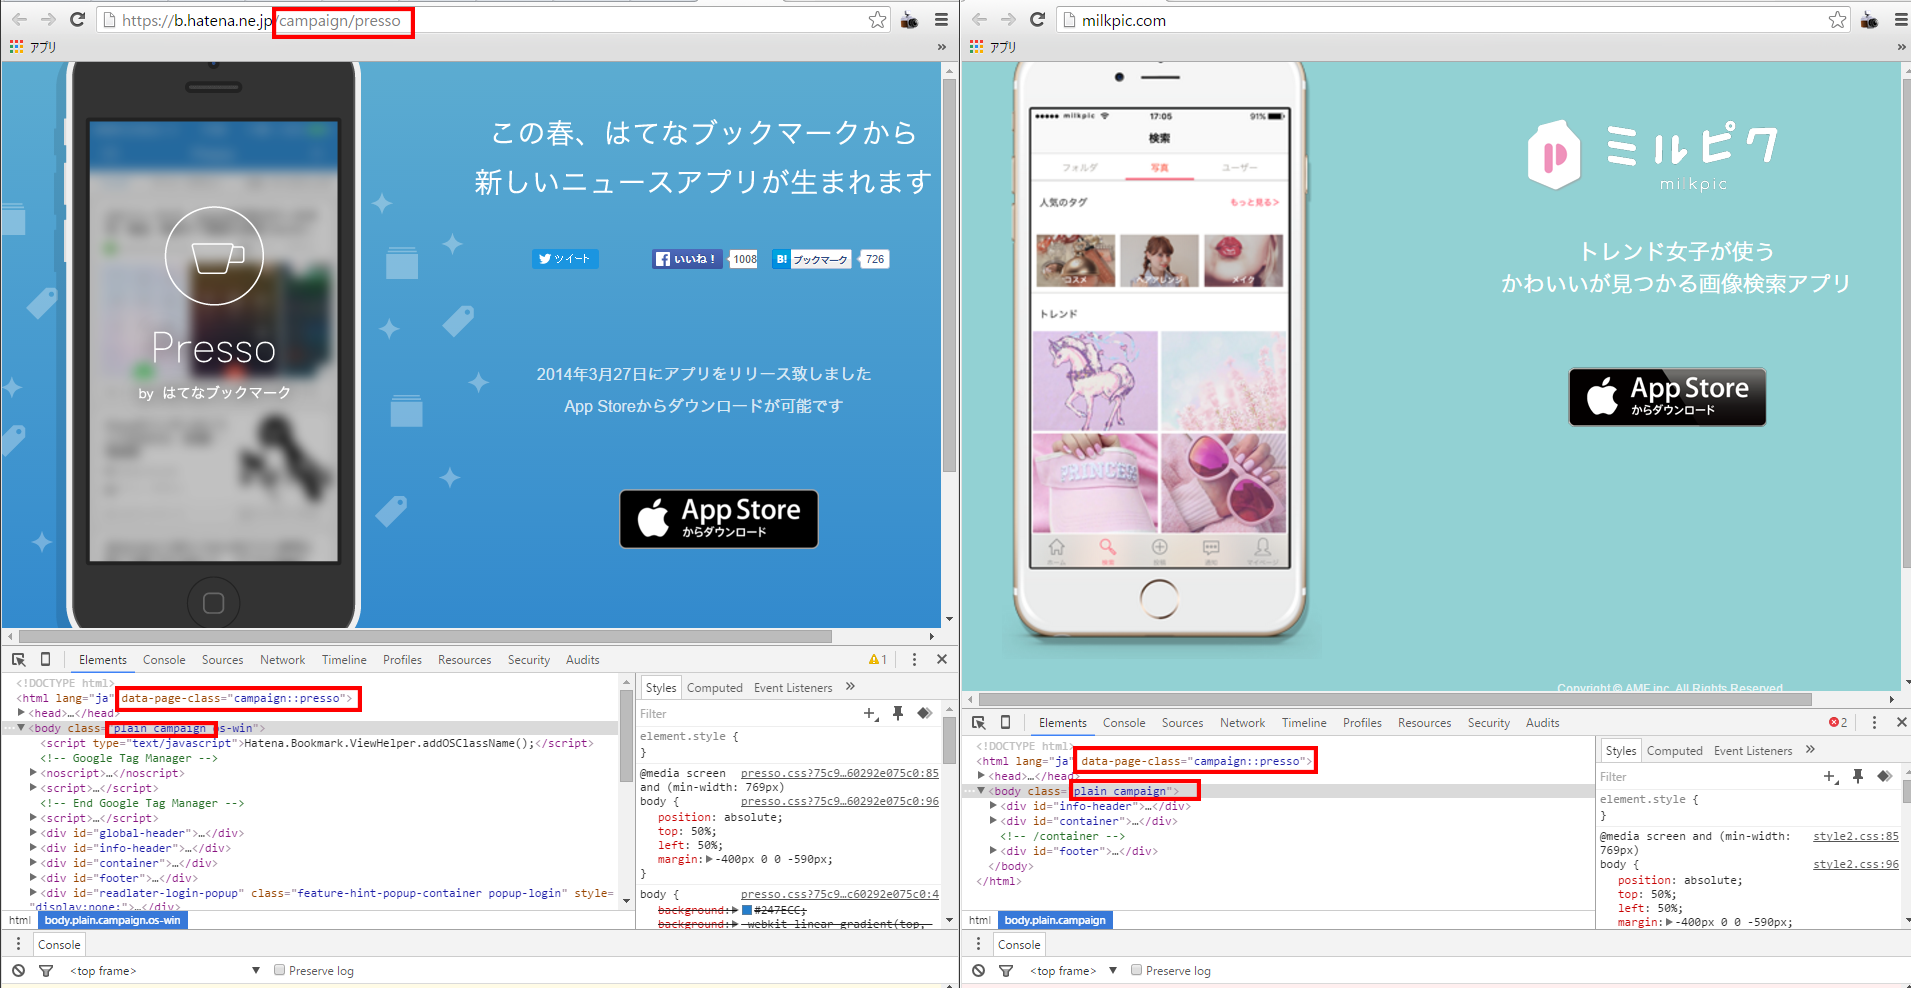Image resolution: width=1911 pixels, height=988 pixels.
Task: Click reload button in milkpic.com browser window
Action: click(1037, 20)
